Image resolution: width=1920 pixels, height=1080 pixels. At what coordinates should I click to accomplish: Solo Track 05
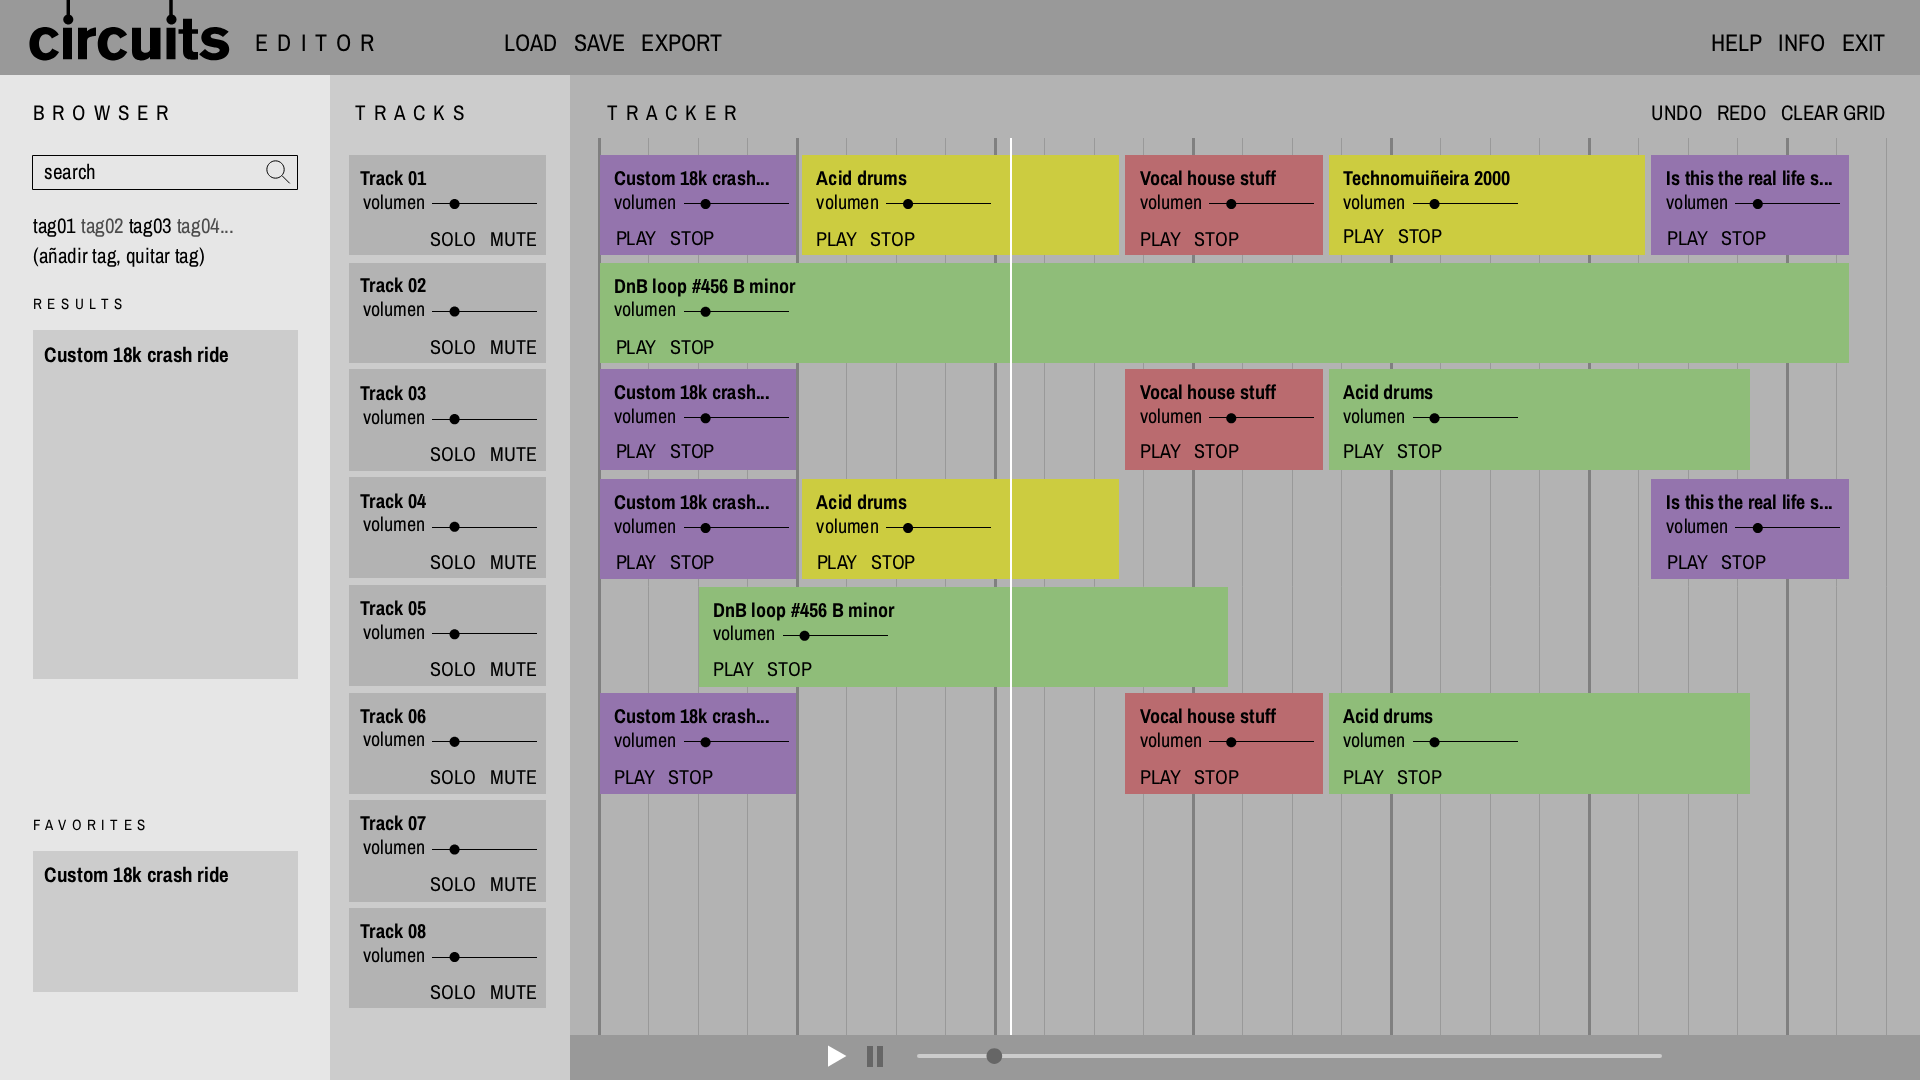453,669
